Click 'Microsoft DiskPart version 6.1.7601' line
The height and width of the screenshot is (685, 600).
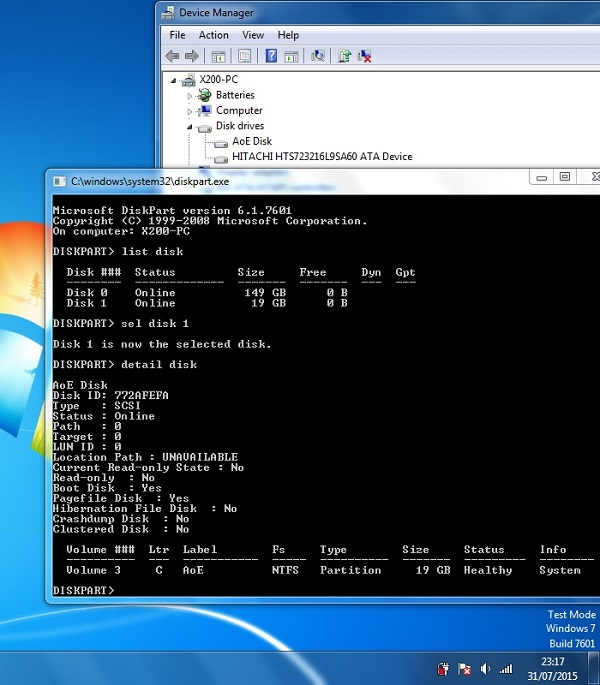pos(172,210)
